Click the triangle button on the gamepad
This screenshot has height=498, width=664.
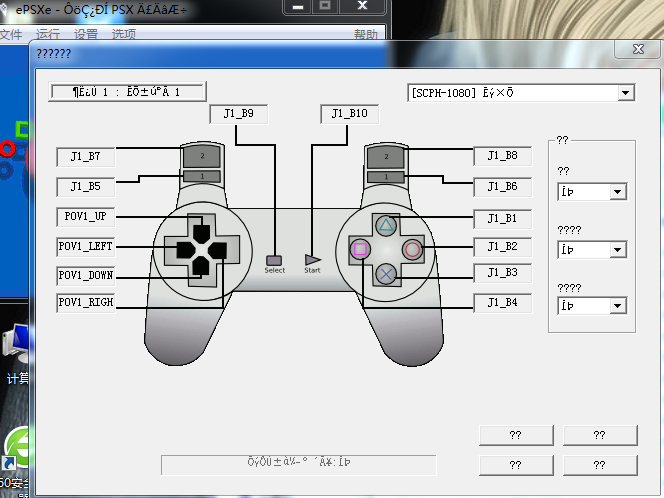point(386,225)
